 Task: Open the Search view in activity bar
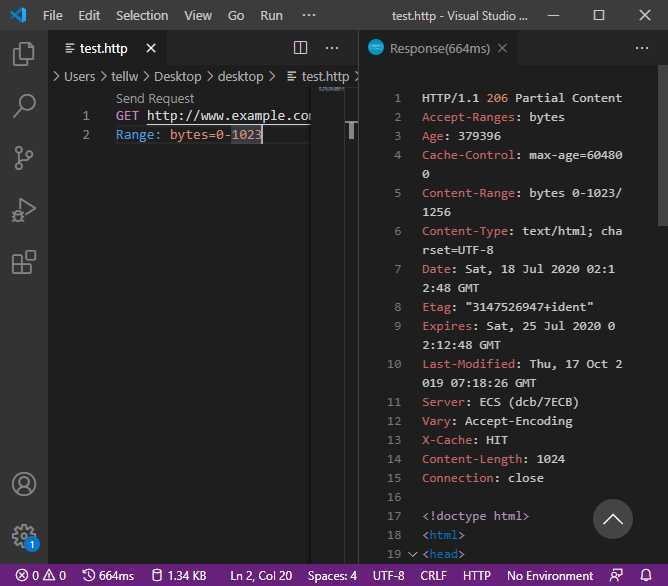point(23,105)
